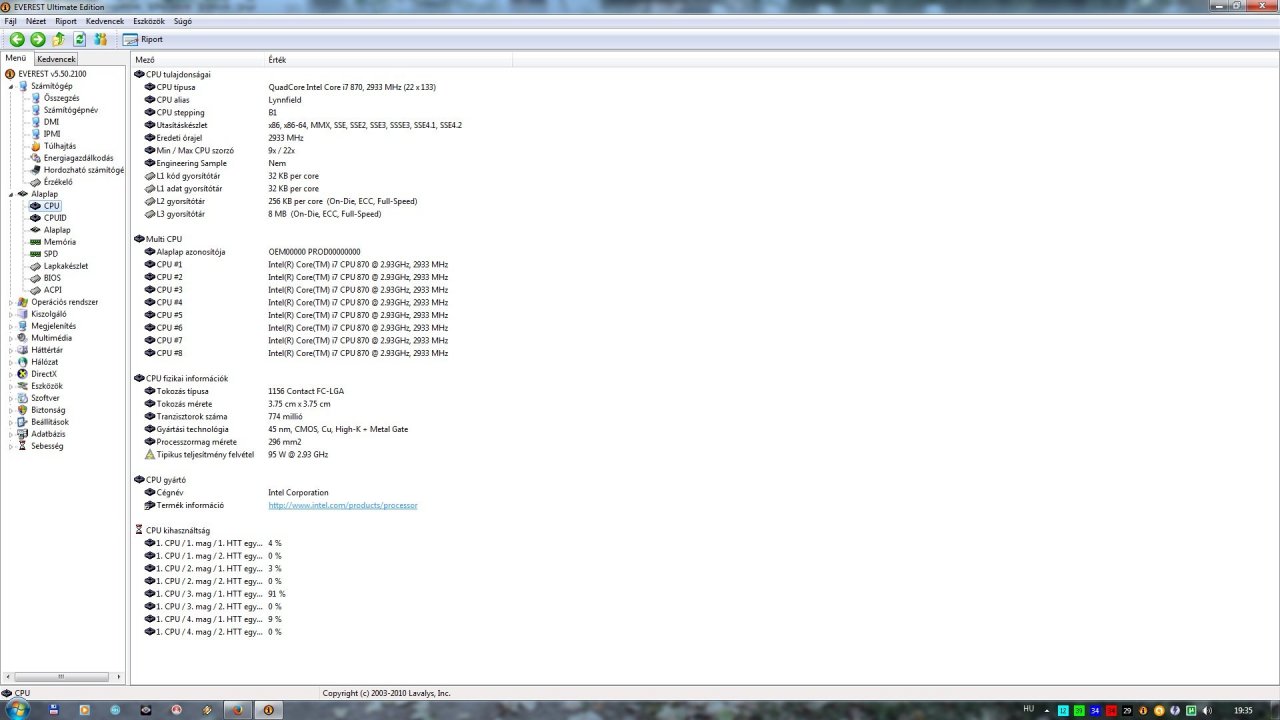Image resolution: width=1280 pixels, height=720 pixels.
Task: Select the Tipikus teljesítmény felvétel row
Action: coord(236,454)
